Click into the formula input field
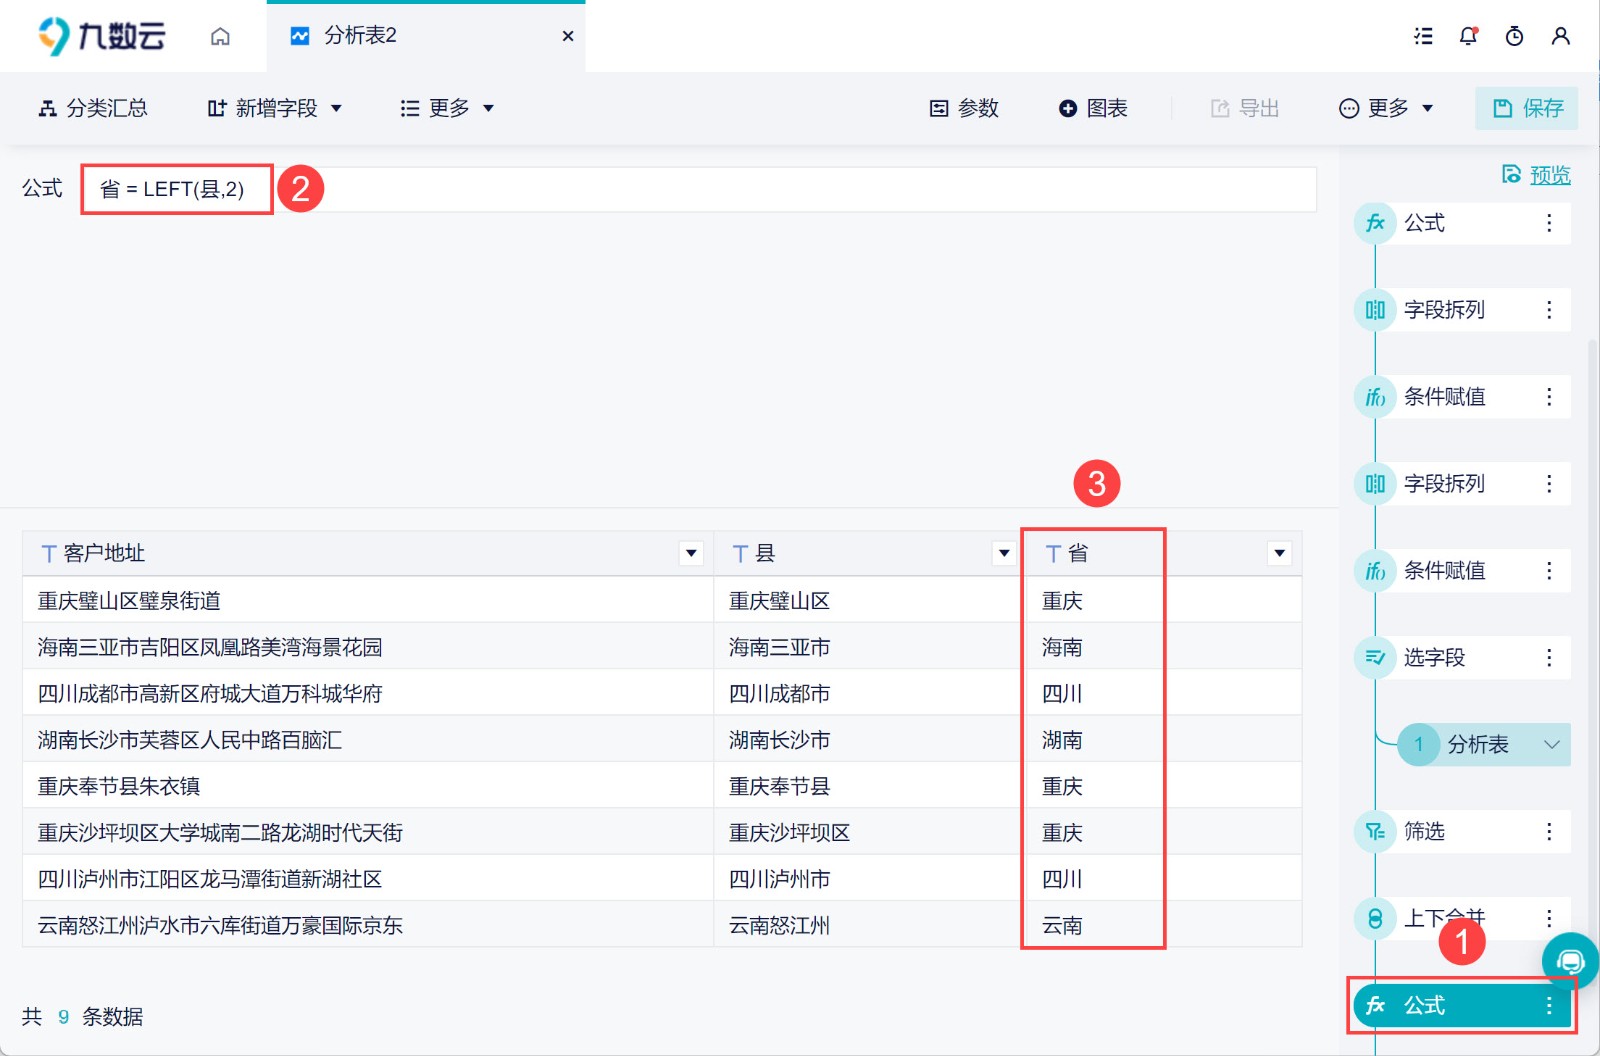 coord(698,189)
